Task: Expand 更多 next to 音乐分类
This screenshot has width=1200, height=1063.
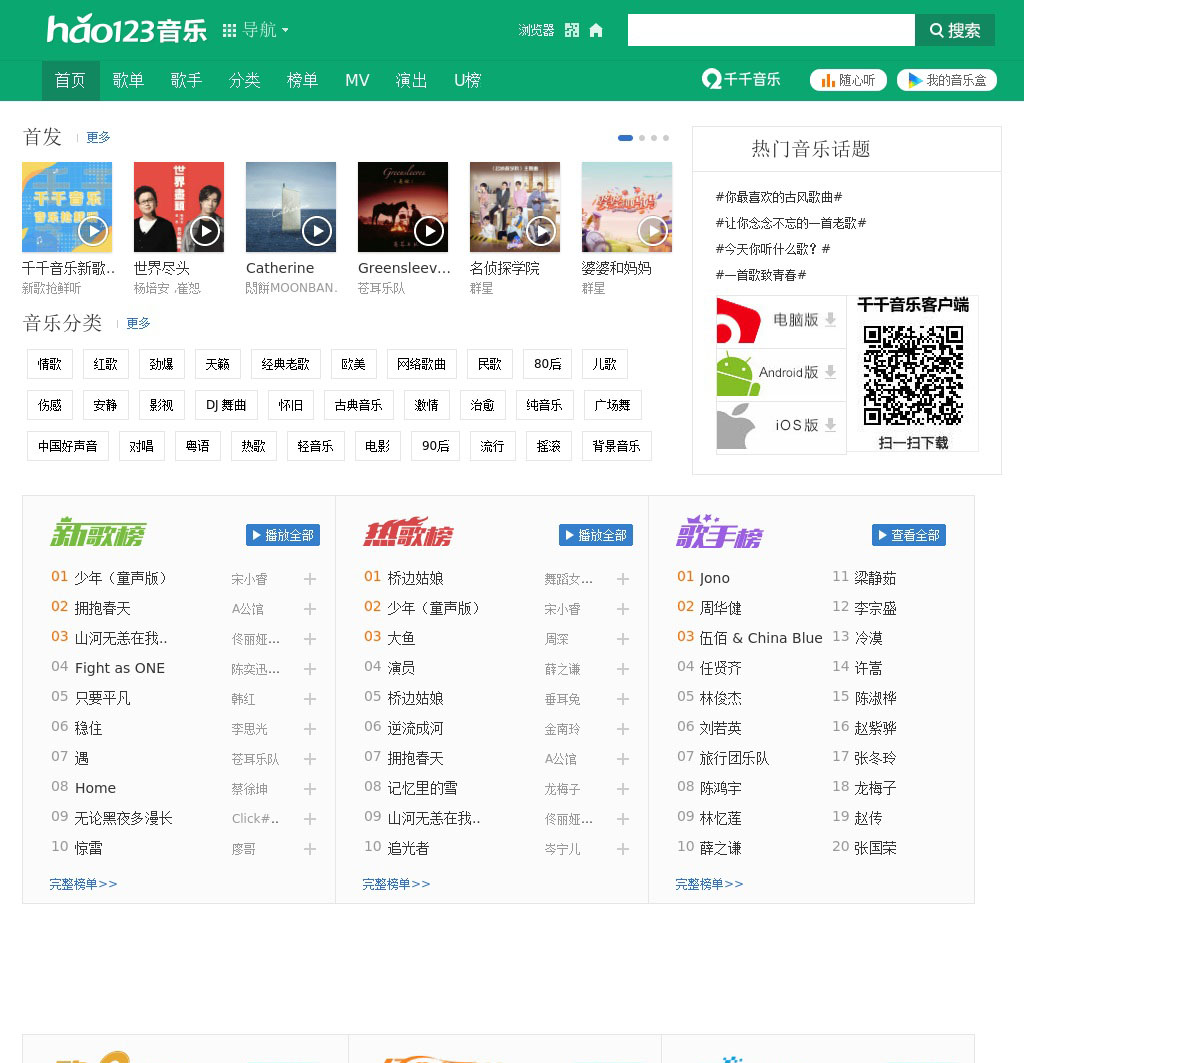Action: pyautogui.click(x=138, y=324)
